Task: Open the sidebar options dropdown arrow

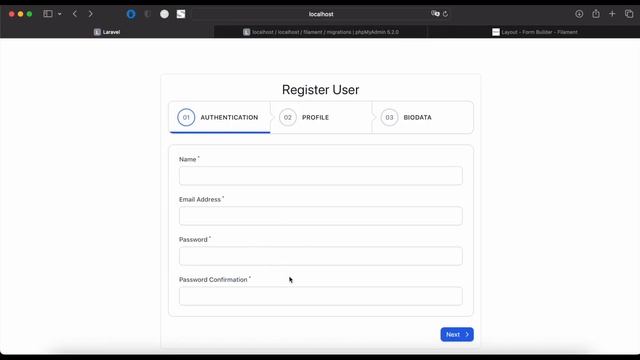Action: 60,14
